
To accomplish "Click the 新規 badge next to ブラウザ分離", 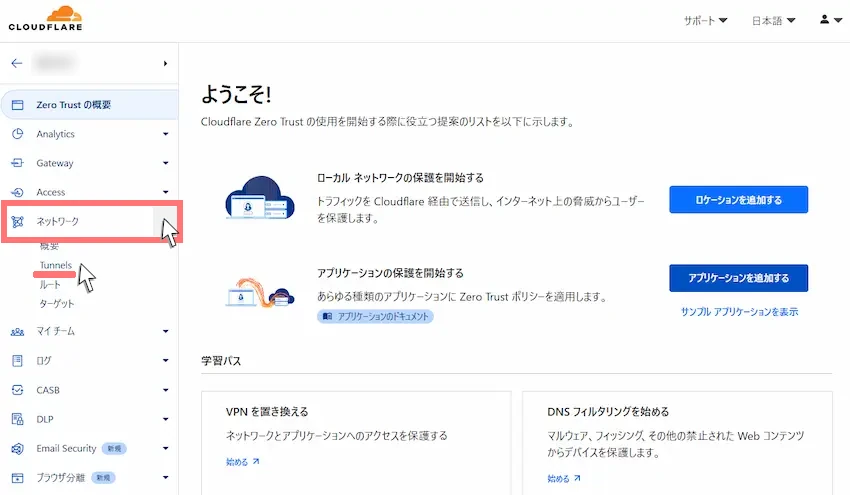I will point(103,478).
